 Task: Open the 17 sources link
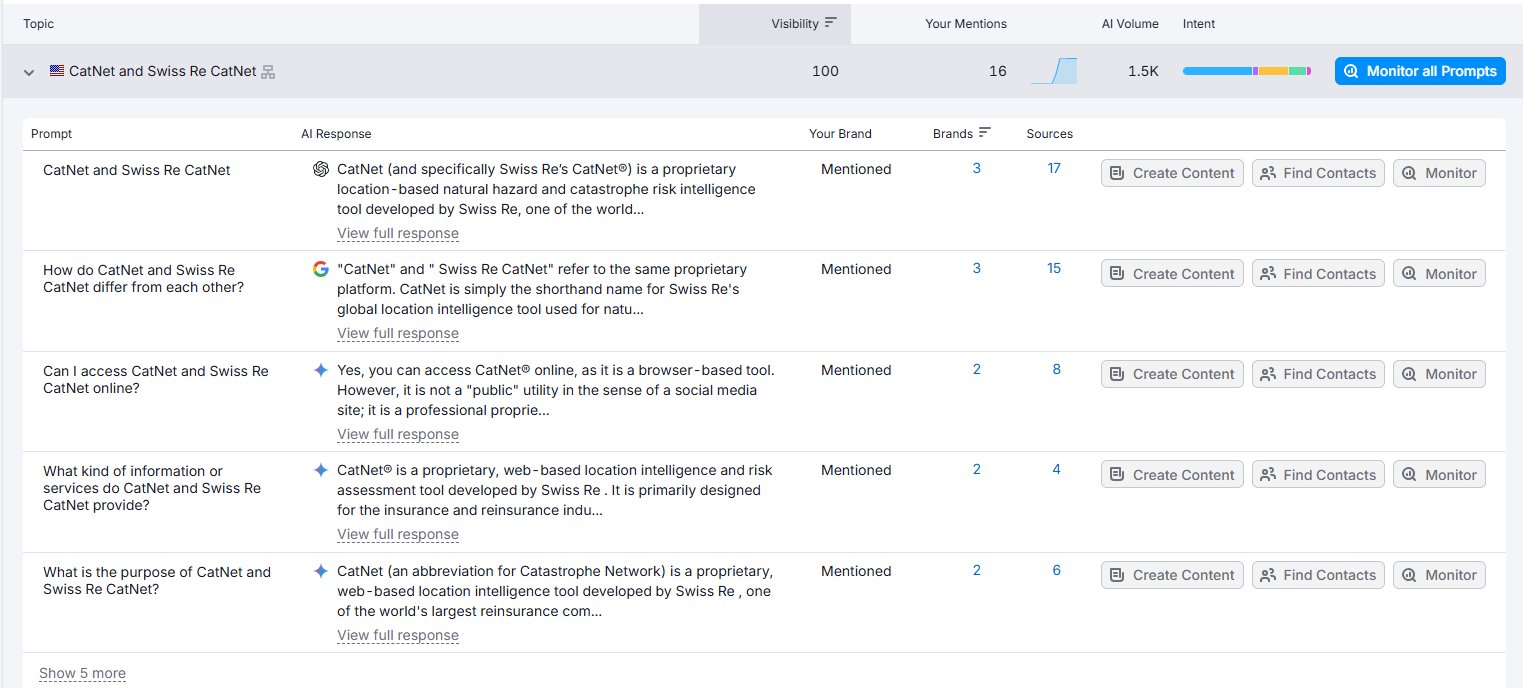1054,168
